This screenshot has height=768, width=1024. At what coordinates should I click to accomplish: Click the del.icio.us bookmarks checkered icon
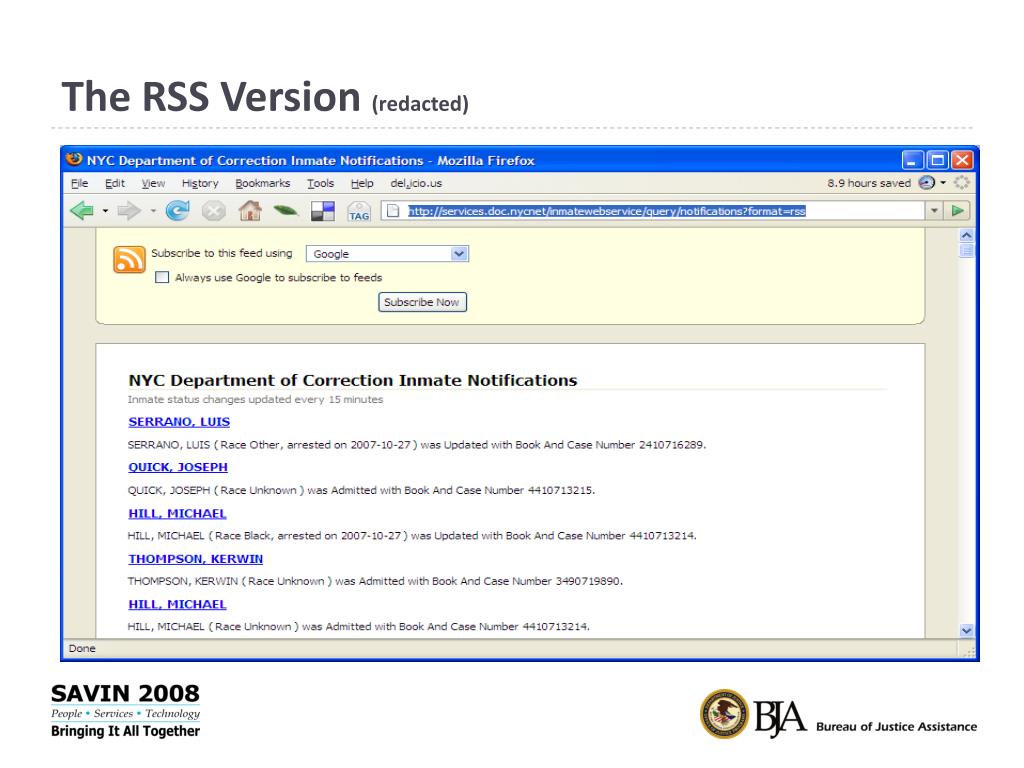tap(322, 211)
